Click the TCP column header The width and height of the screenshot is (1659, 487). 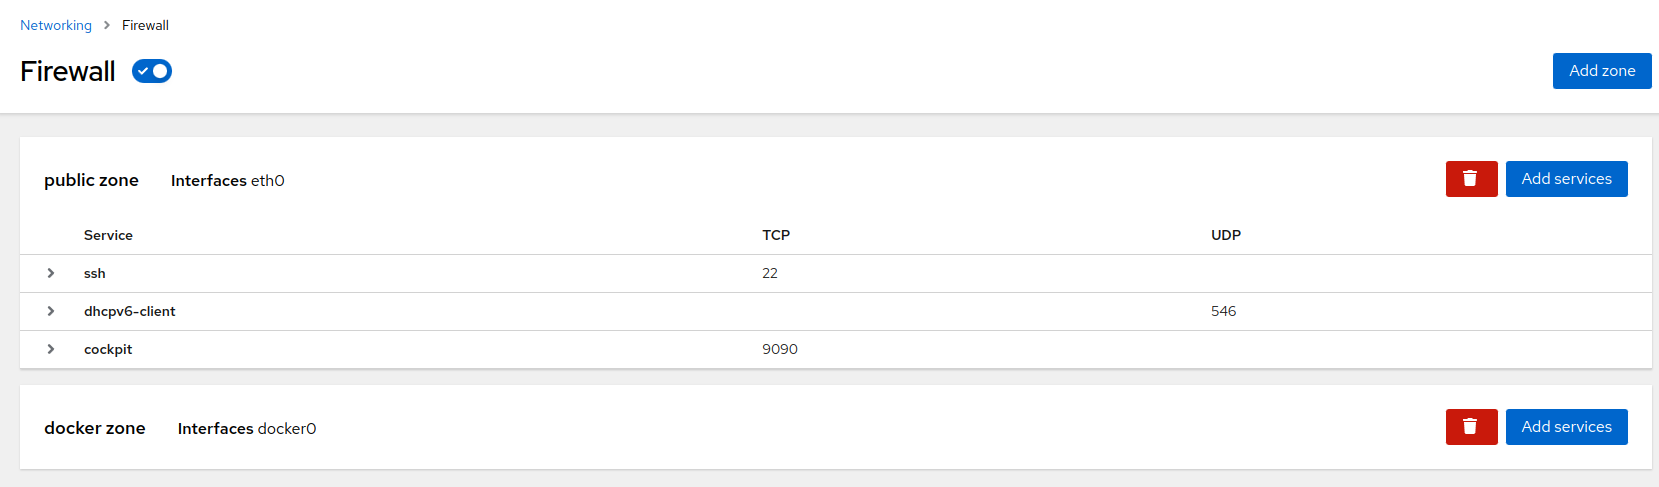point(776,235)
